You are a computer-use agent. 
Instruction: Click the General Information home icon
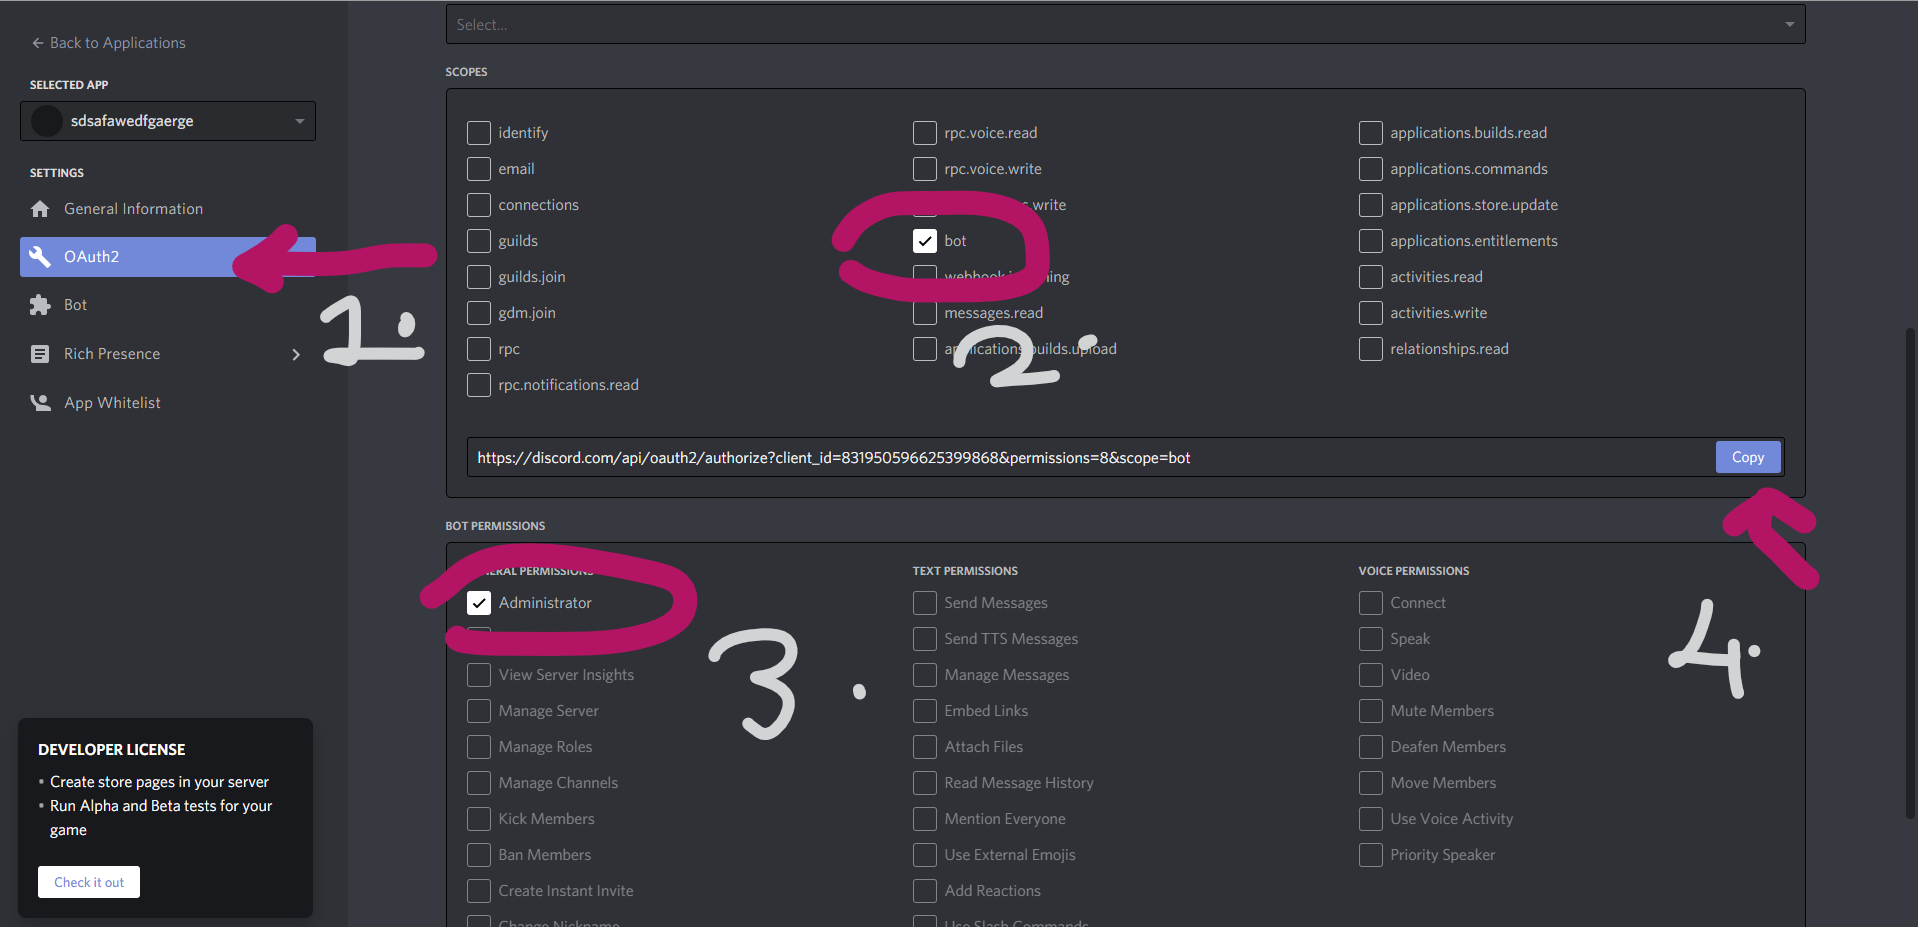(x=40, y=209)
